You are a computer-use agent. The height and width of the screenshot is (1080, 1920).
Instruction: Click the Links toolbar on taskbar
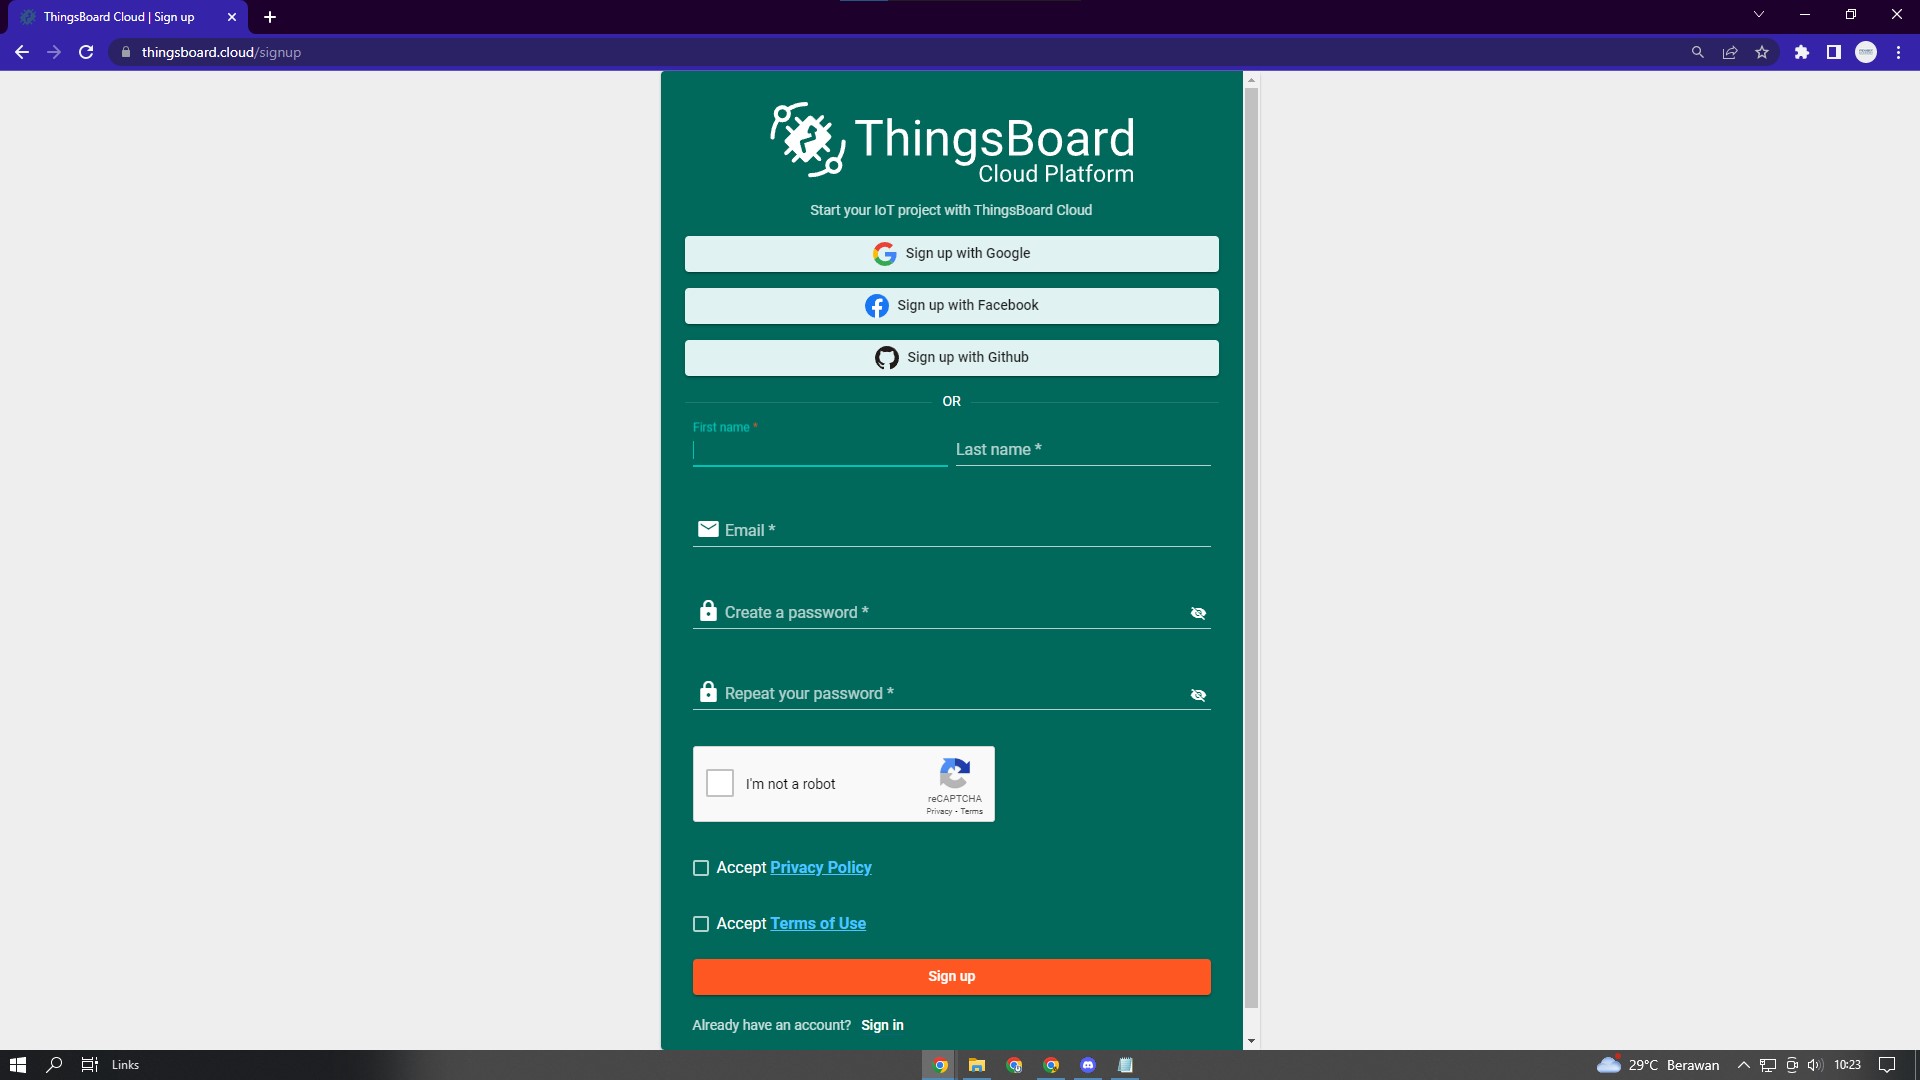tap(125, 1065)
